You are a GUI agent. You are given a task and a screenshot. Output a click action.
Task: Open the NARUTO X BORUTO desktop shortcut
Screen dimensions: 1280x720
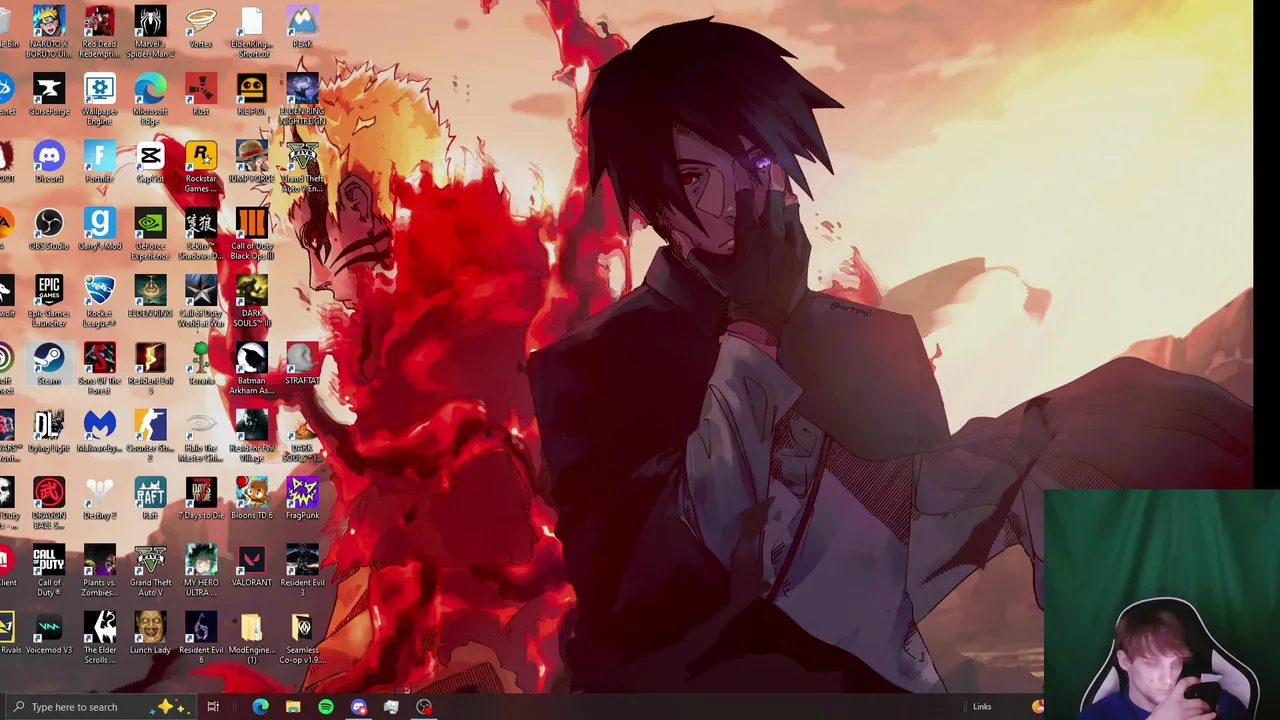point(49,31)
